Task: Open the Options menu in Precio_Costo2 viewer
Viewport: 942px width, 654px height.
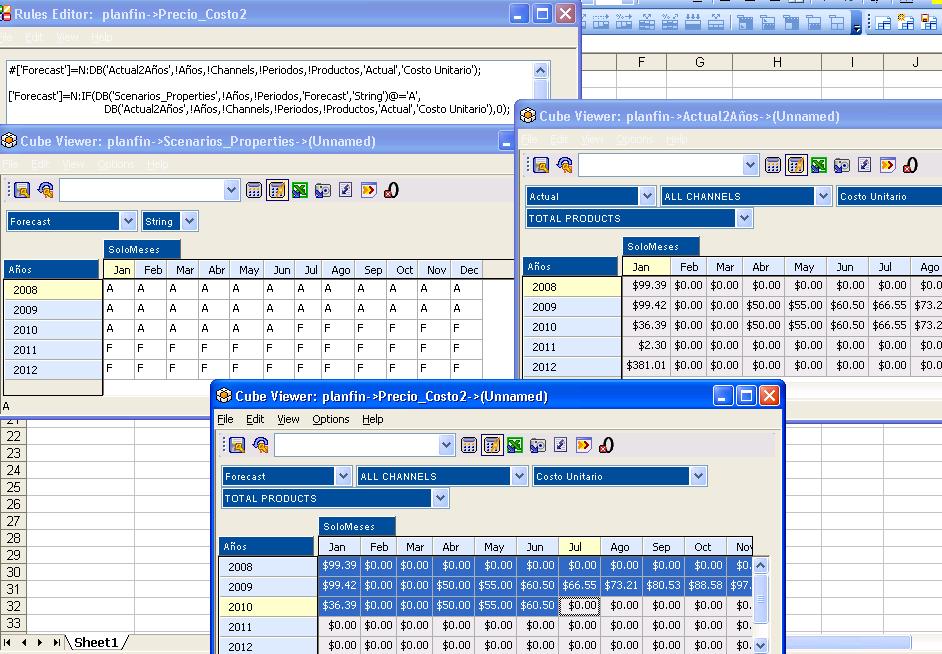Action: [x=330, y=419]
